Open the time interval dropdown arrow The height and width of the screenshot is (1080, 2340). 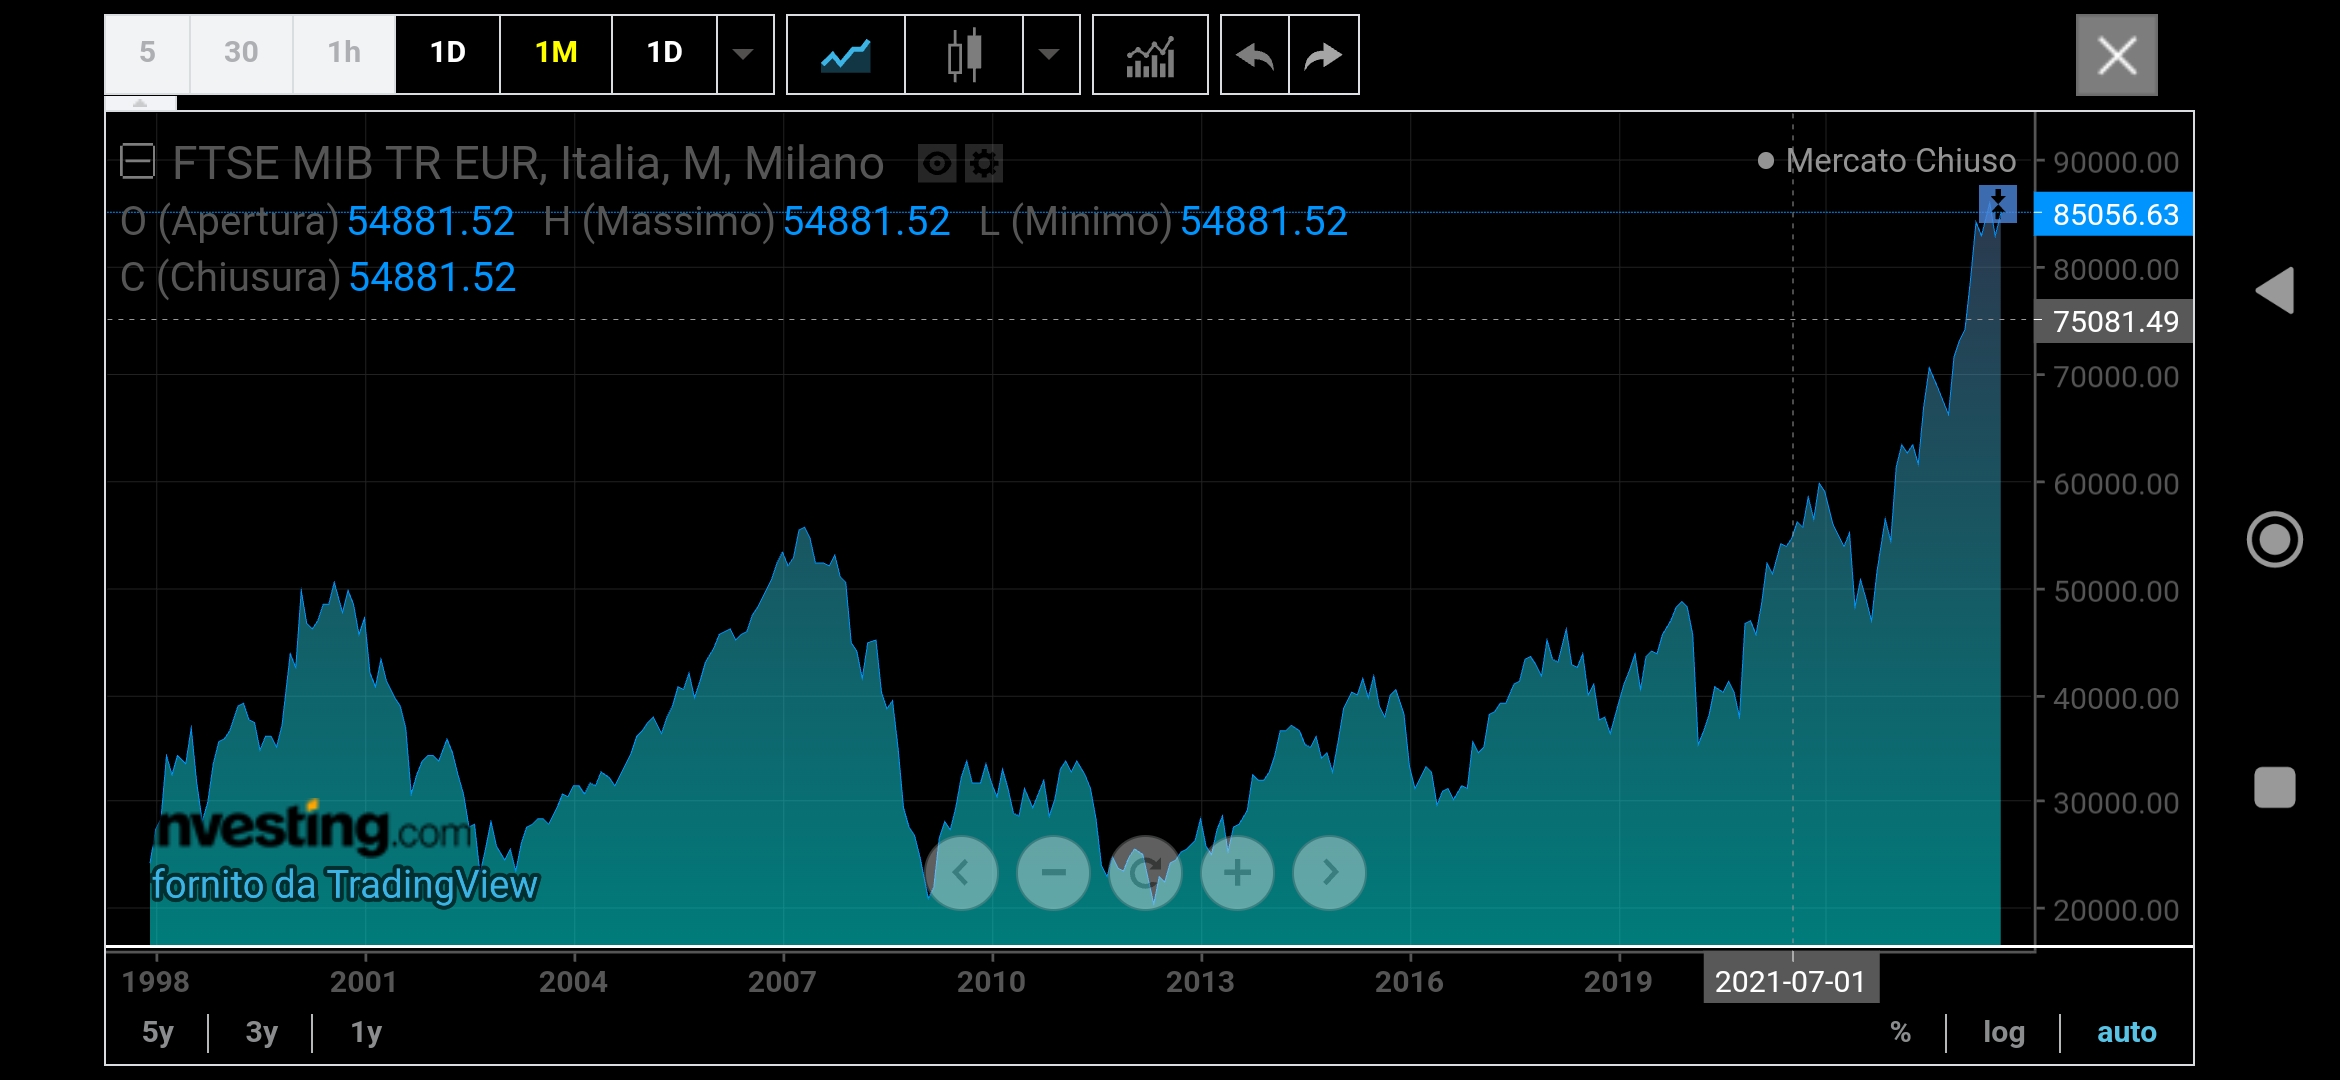[x=744, y=54]
